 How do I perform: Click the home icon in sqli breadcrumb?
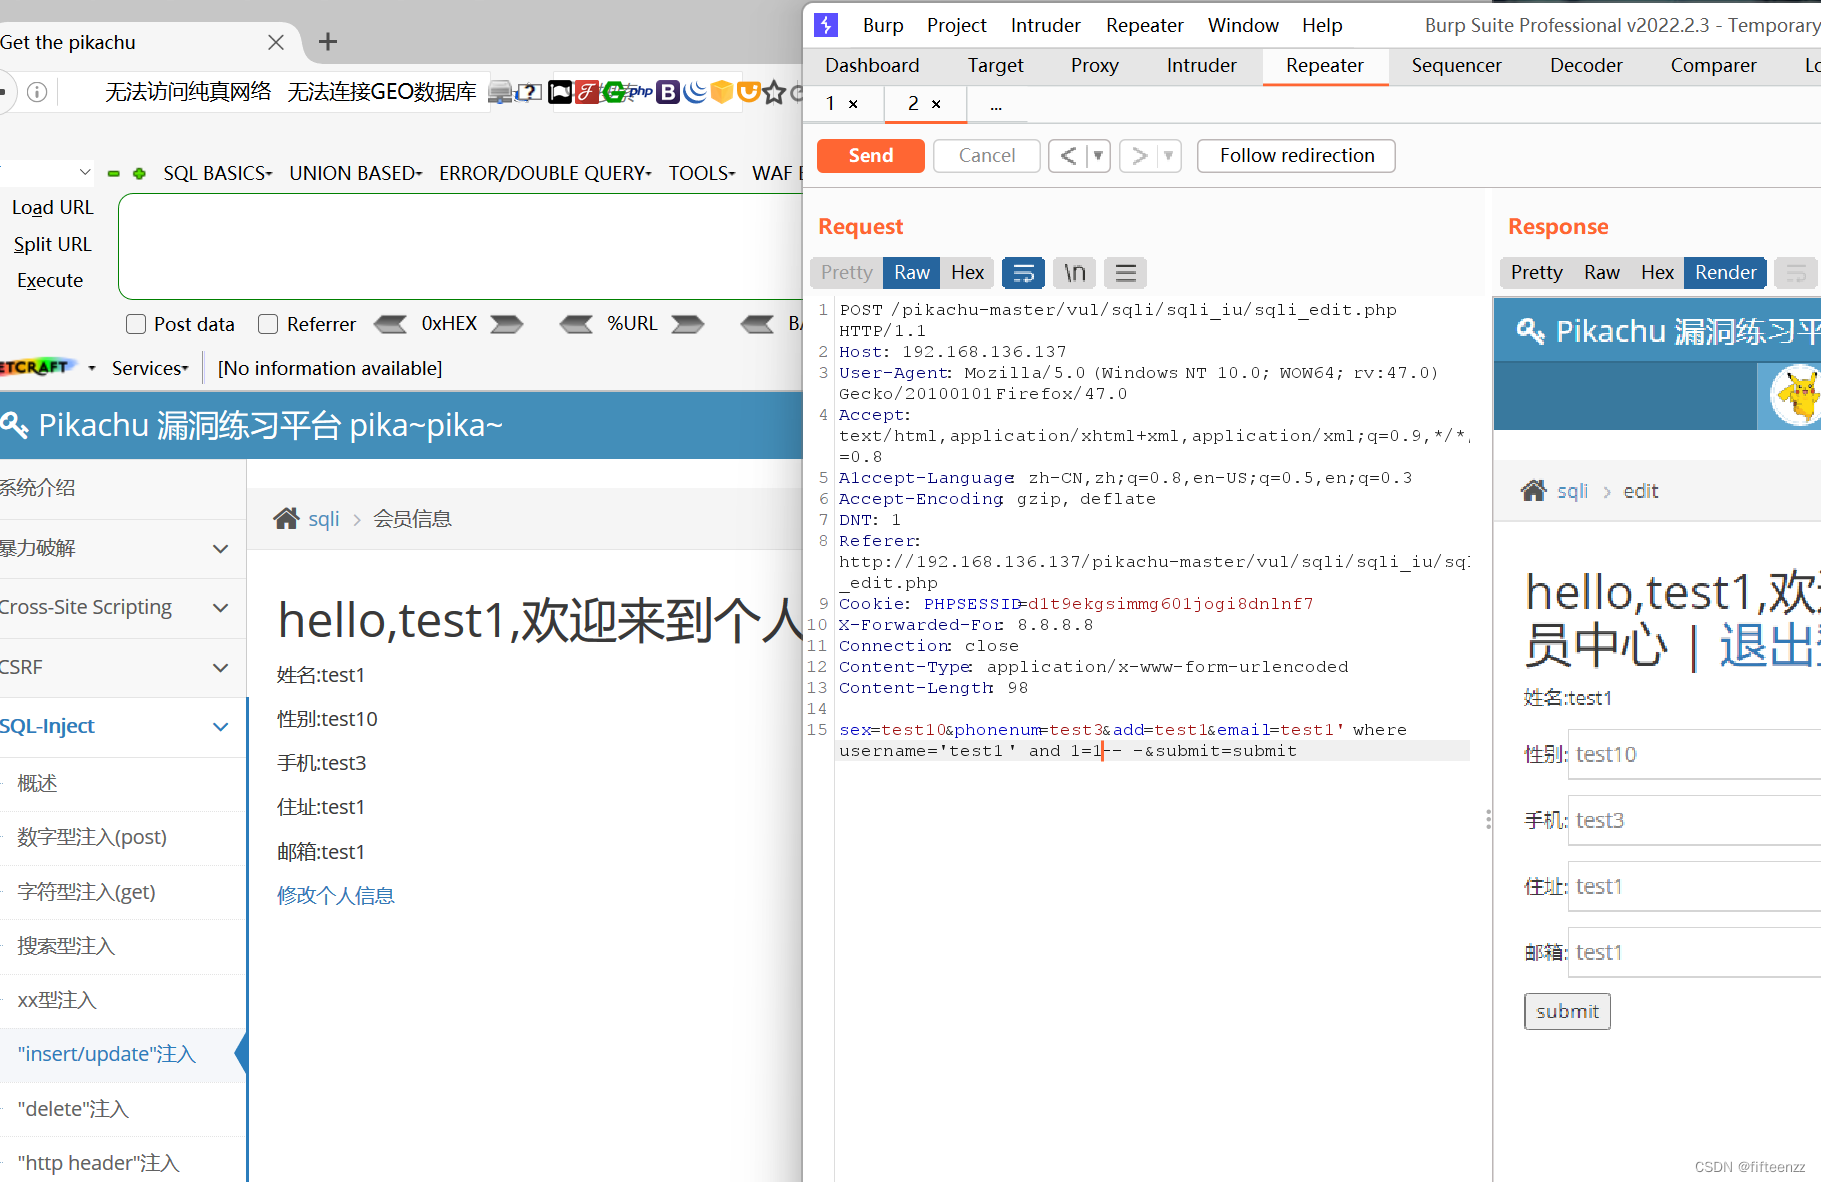[286, 518]
